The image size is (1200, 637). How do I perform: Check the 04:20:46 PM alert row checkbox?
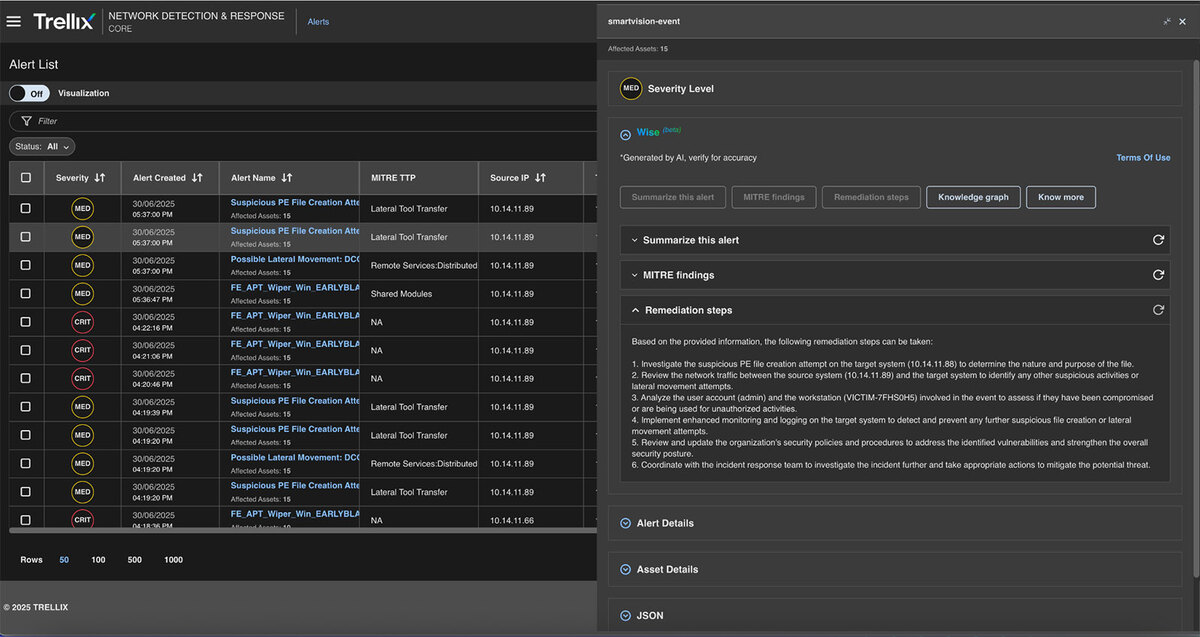coord(26,379)
